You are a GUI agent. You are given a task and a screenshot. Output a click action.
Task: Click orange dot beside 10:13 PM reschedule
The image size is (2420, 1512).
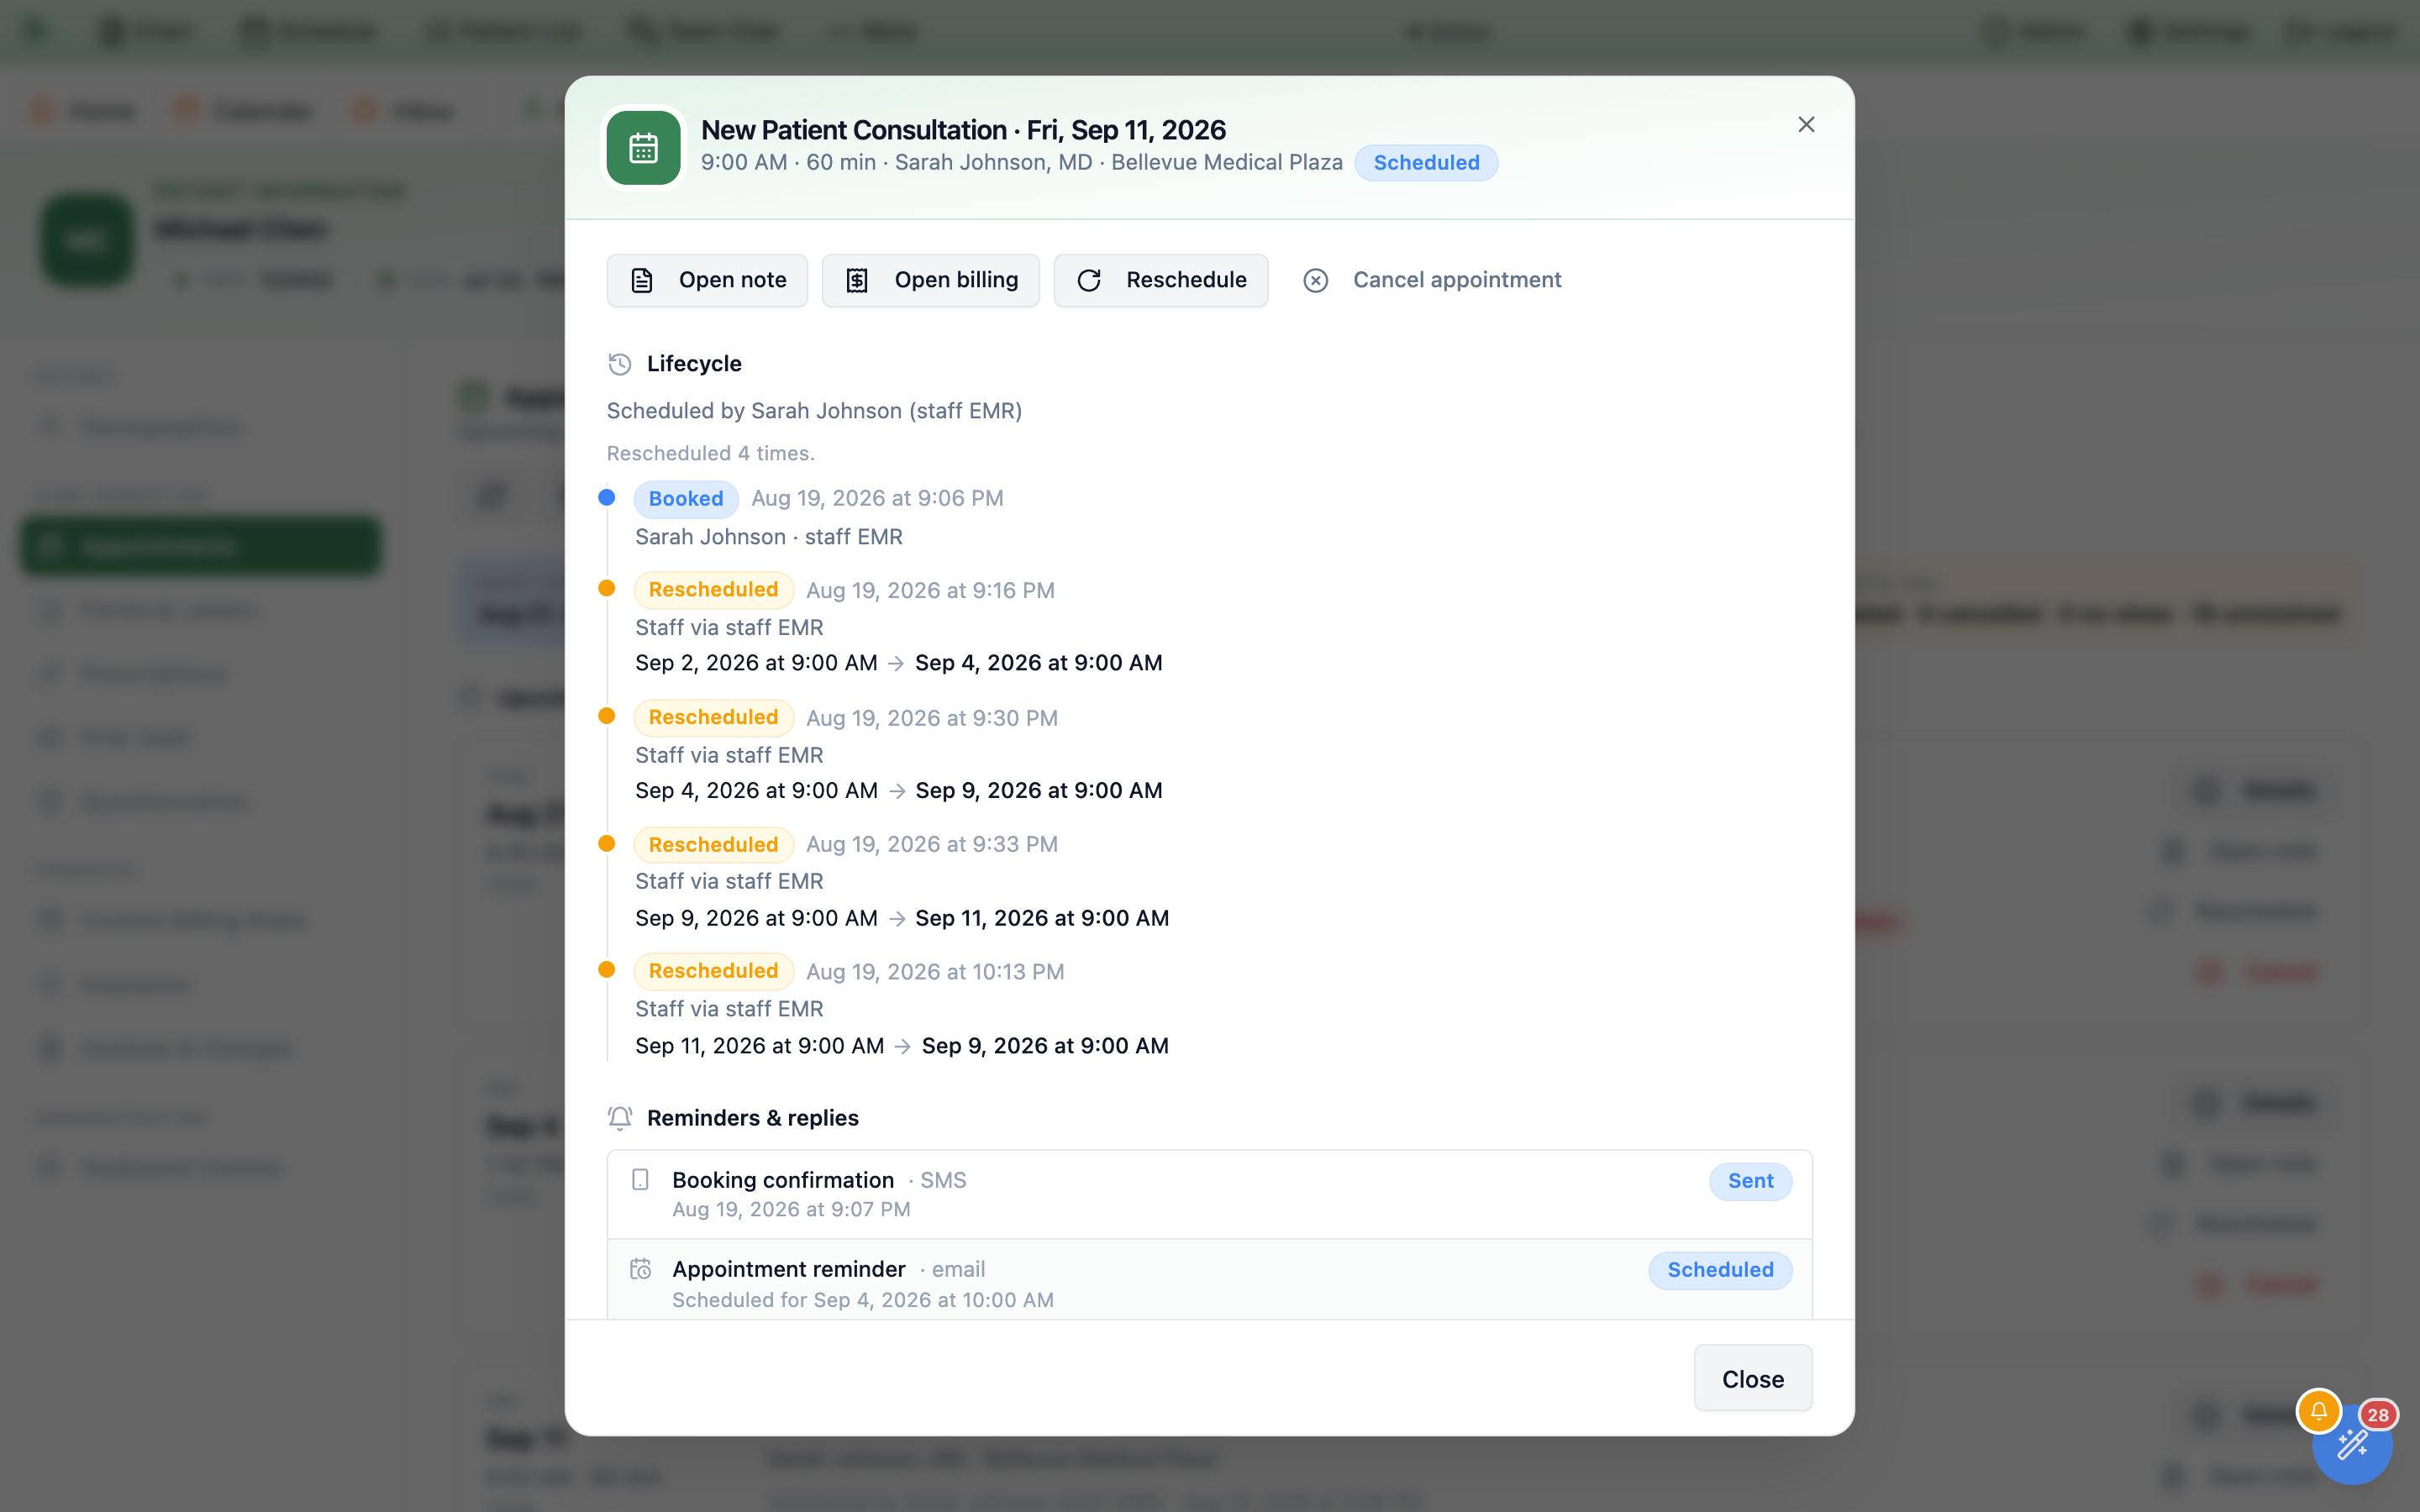click(x=606, y=969)
